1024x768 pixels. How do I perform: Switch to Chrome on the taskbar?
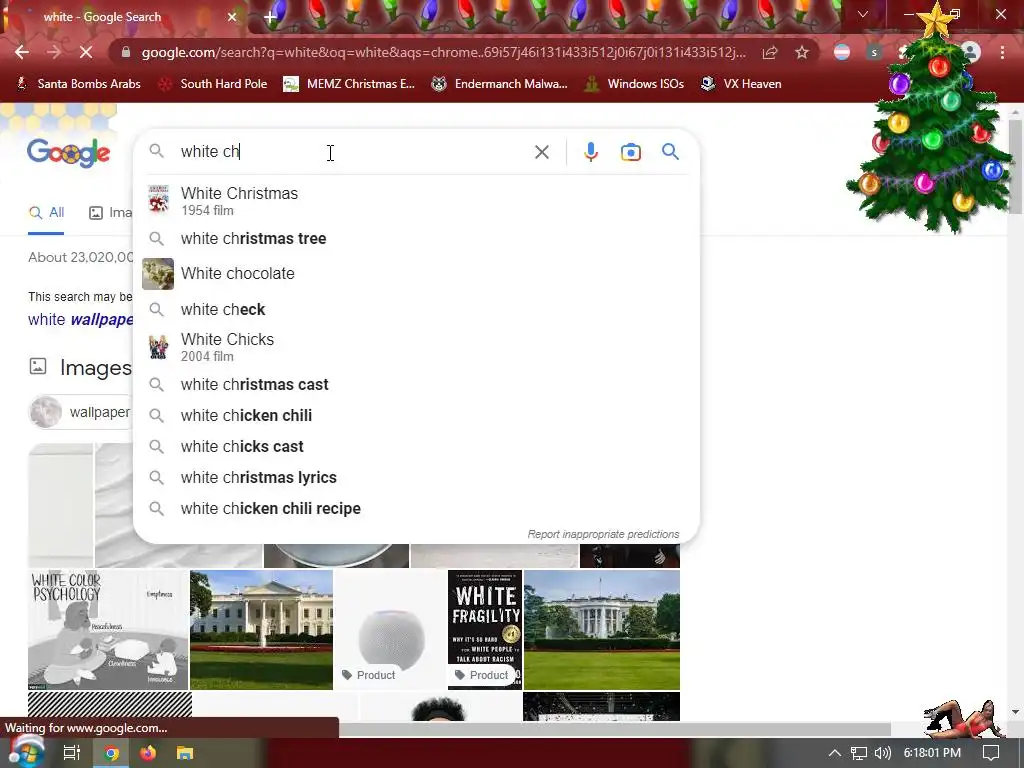tap(112, 753)
